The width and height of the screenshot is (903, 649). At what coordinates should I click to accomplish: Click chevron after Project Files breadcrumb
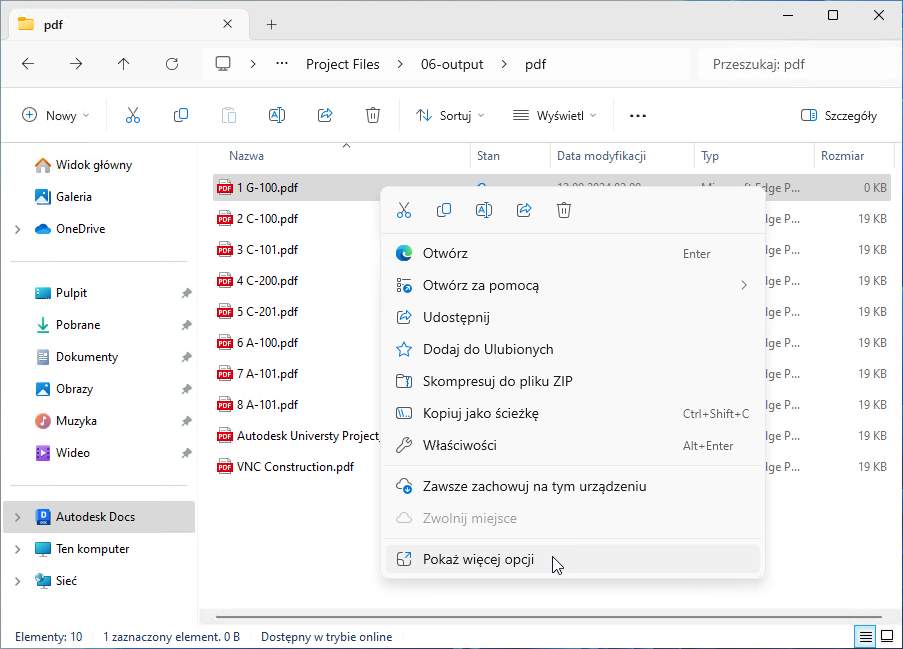pos(400,64)
